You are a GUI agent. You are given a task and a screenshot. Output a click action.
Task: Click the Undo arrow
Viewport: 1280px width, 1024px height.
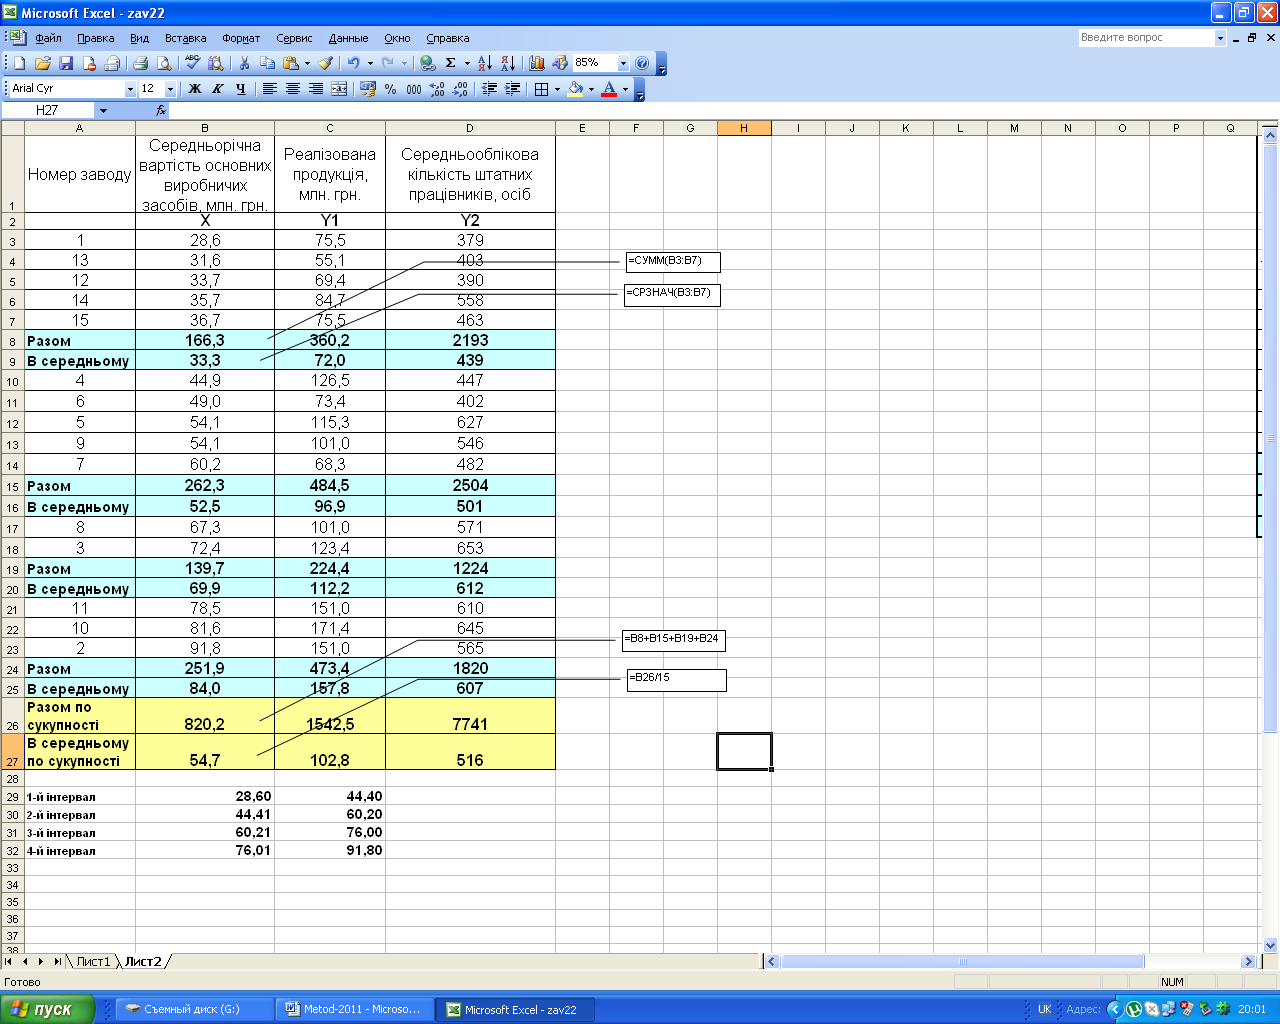[x=354, y=63]
